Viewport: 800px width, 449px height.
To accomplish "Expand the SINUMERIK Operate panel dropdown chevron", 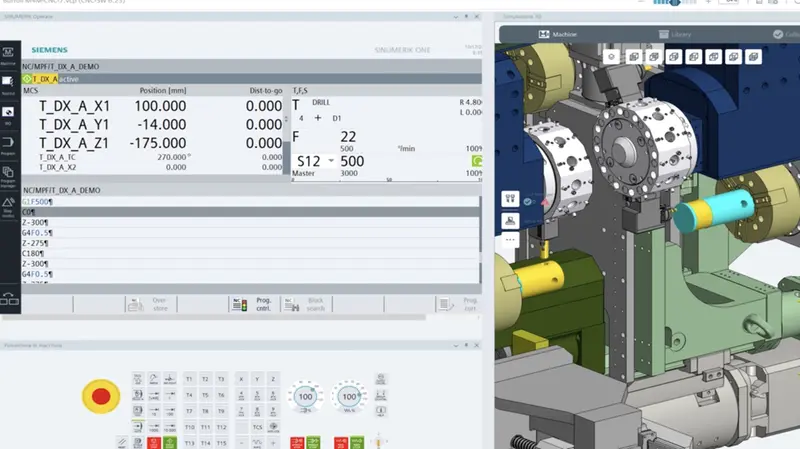I will [456, 17].
